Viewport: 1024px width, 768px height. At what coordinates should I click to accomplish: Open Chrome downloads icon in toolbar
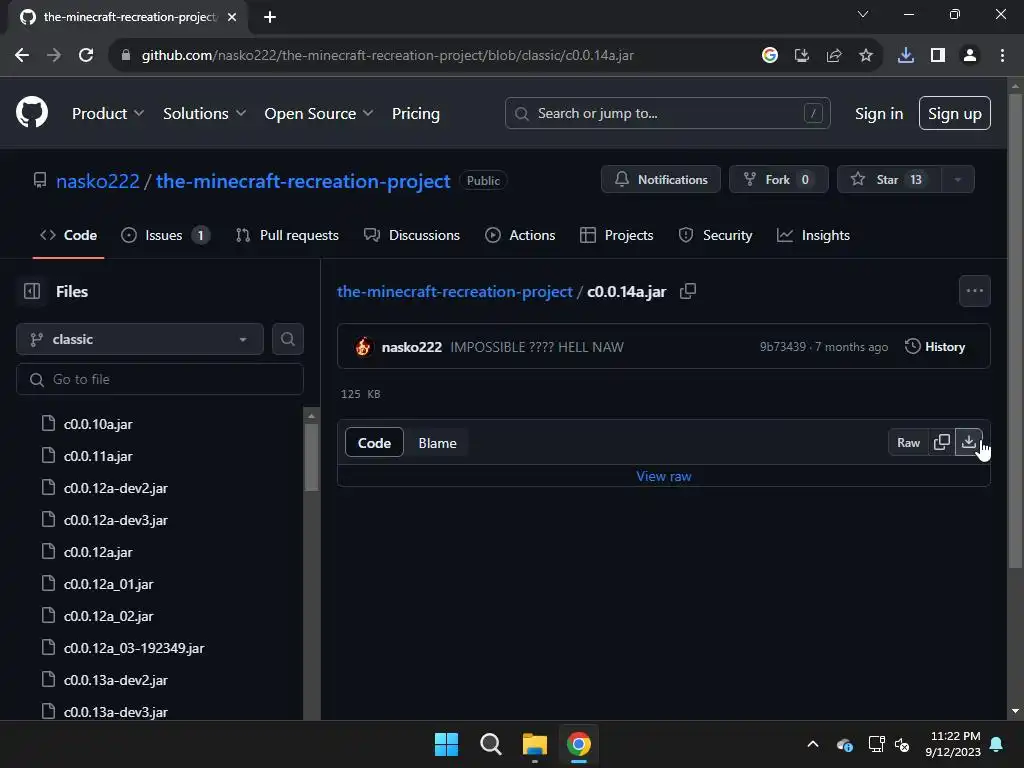point(906,56)
